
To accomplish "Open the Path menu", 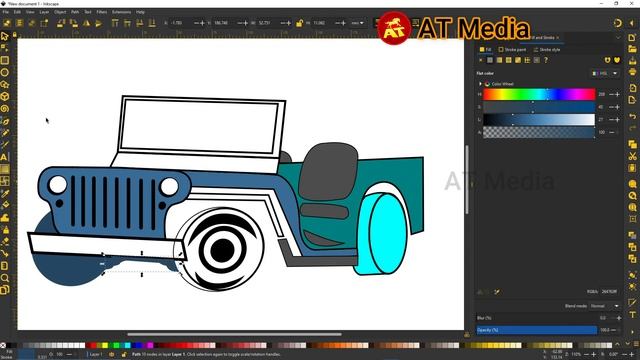I will 75,12.
